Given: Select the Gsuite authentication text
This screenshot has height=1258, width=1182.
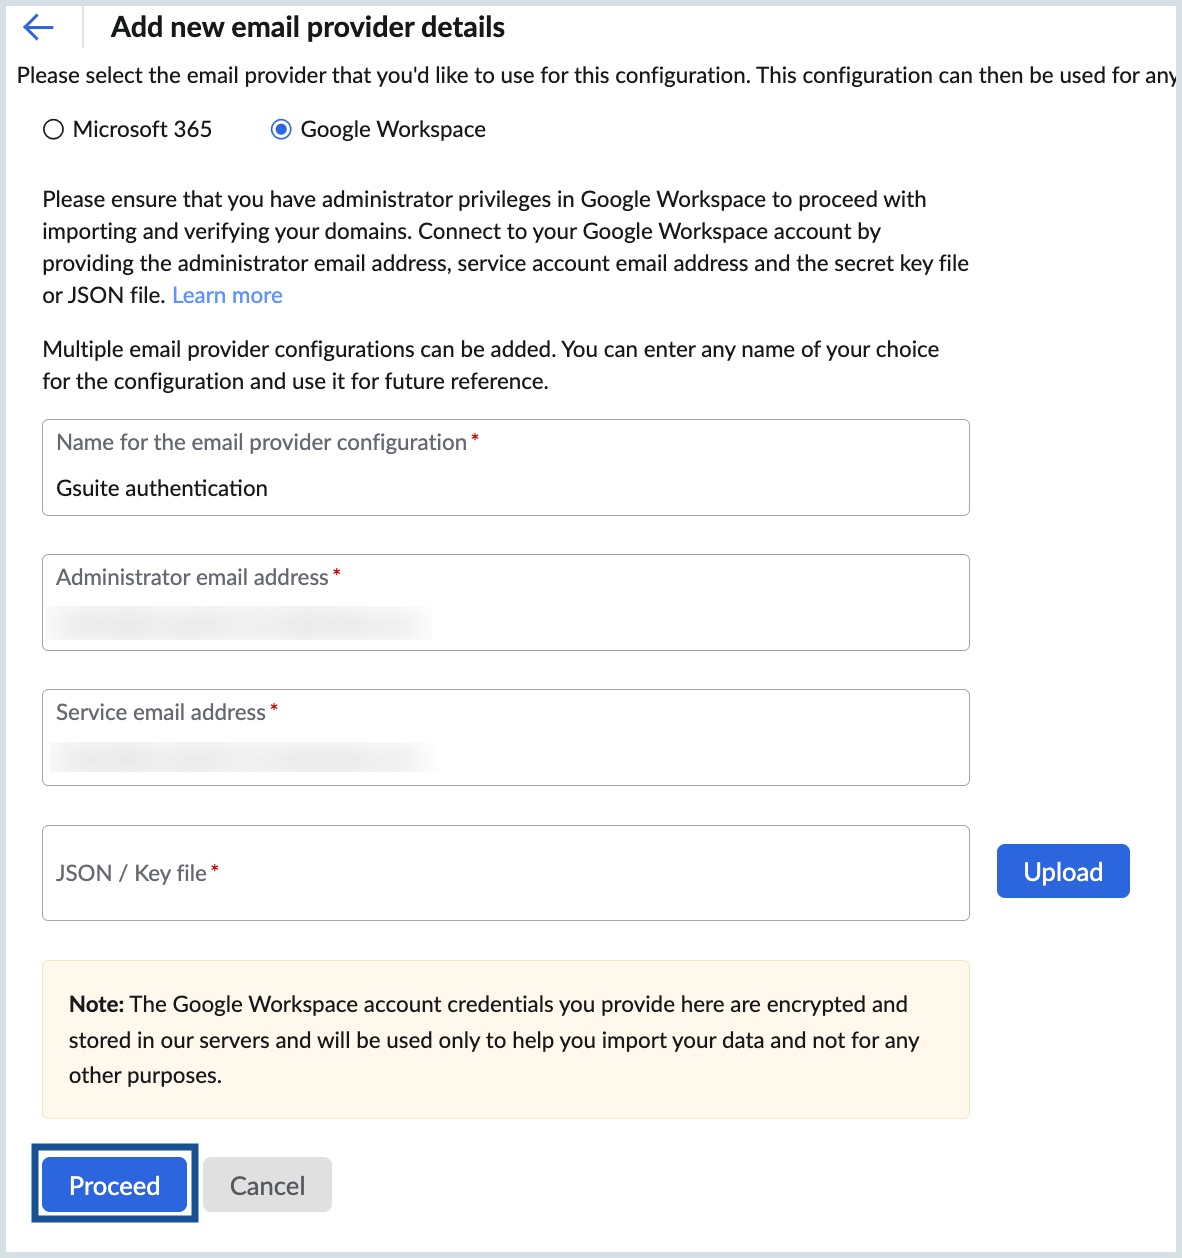Looking at the screenshot, I should click(x=162, y=488).
